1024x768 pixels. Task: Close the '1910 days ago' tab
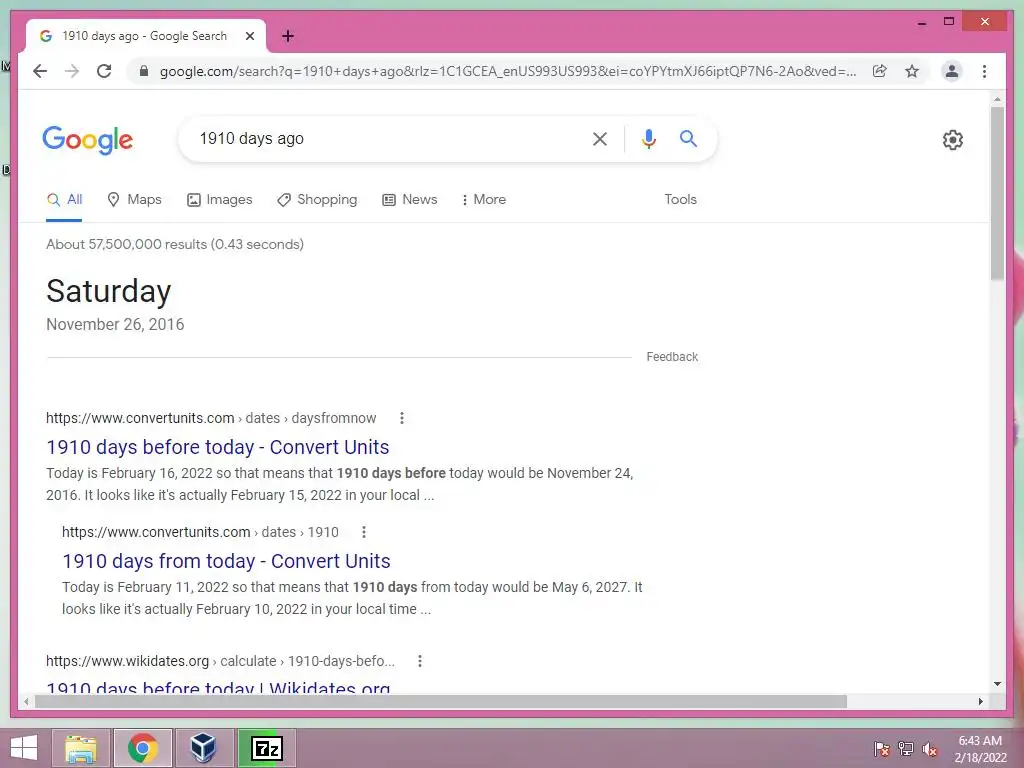(249, 36)
